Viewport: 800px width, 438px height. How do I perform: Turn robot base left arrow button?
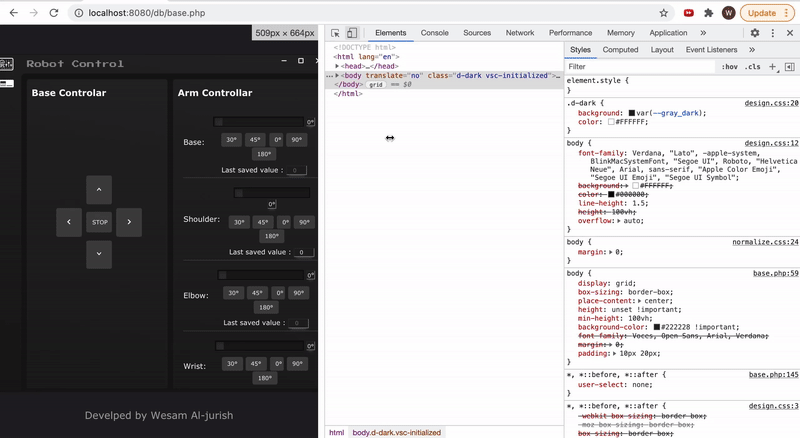[69, 222]
